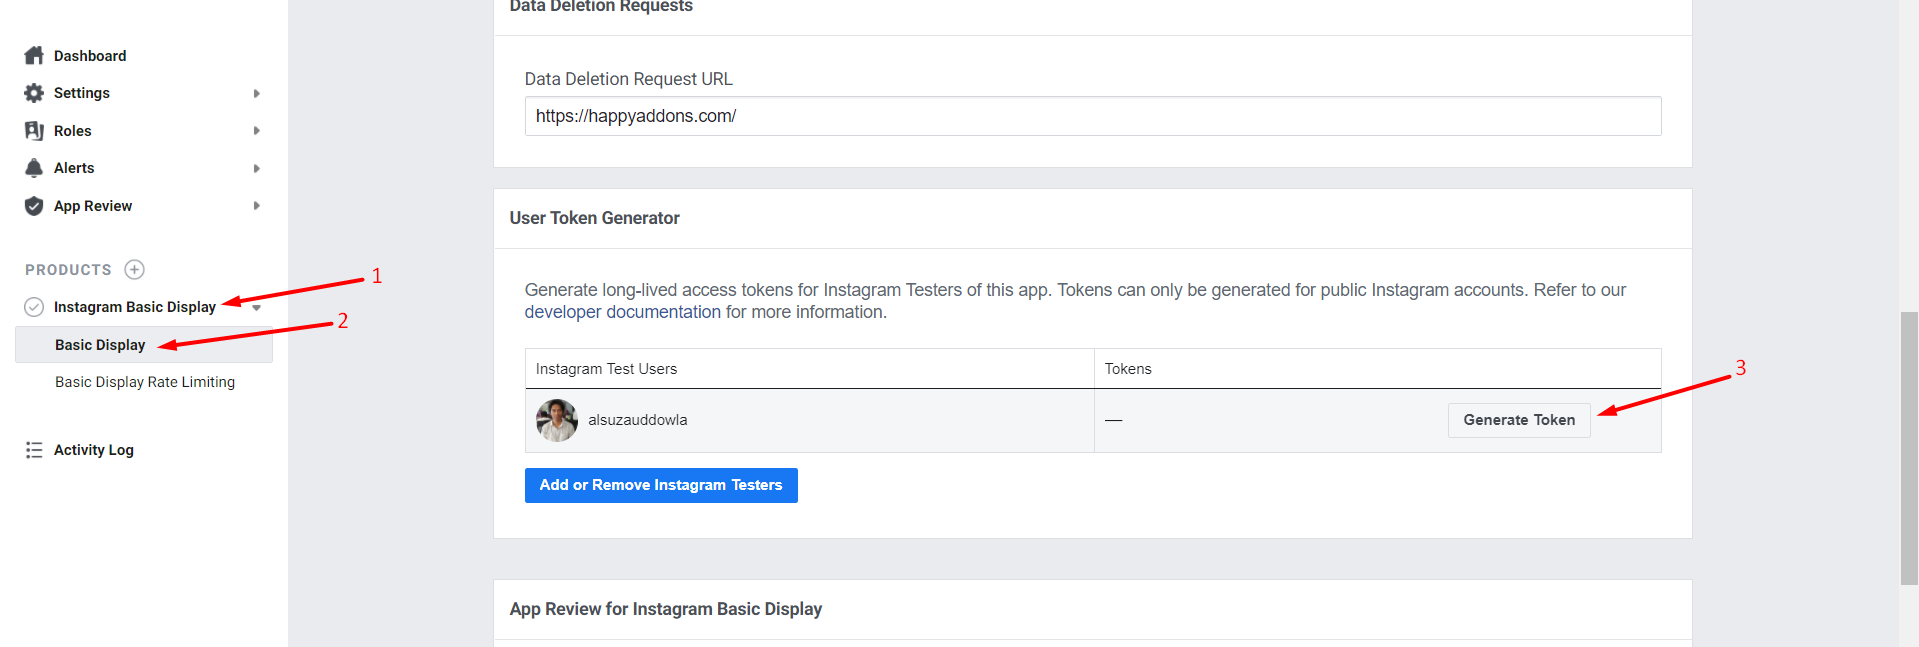The height and width of the screenshot is (647, 1919).
Task: Click the Settings gear icon
Action: (34, 93)
